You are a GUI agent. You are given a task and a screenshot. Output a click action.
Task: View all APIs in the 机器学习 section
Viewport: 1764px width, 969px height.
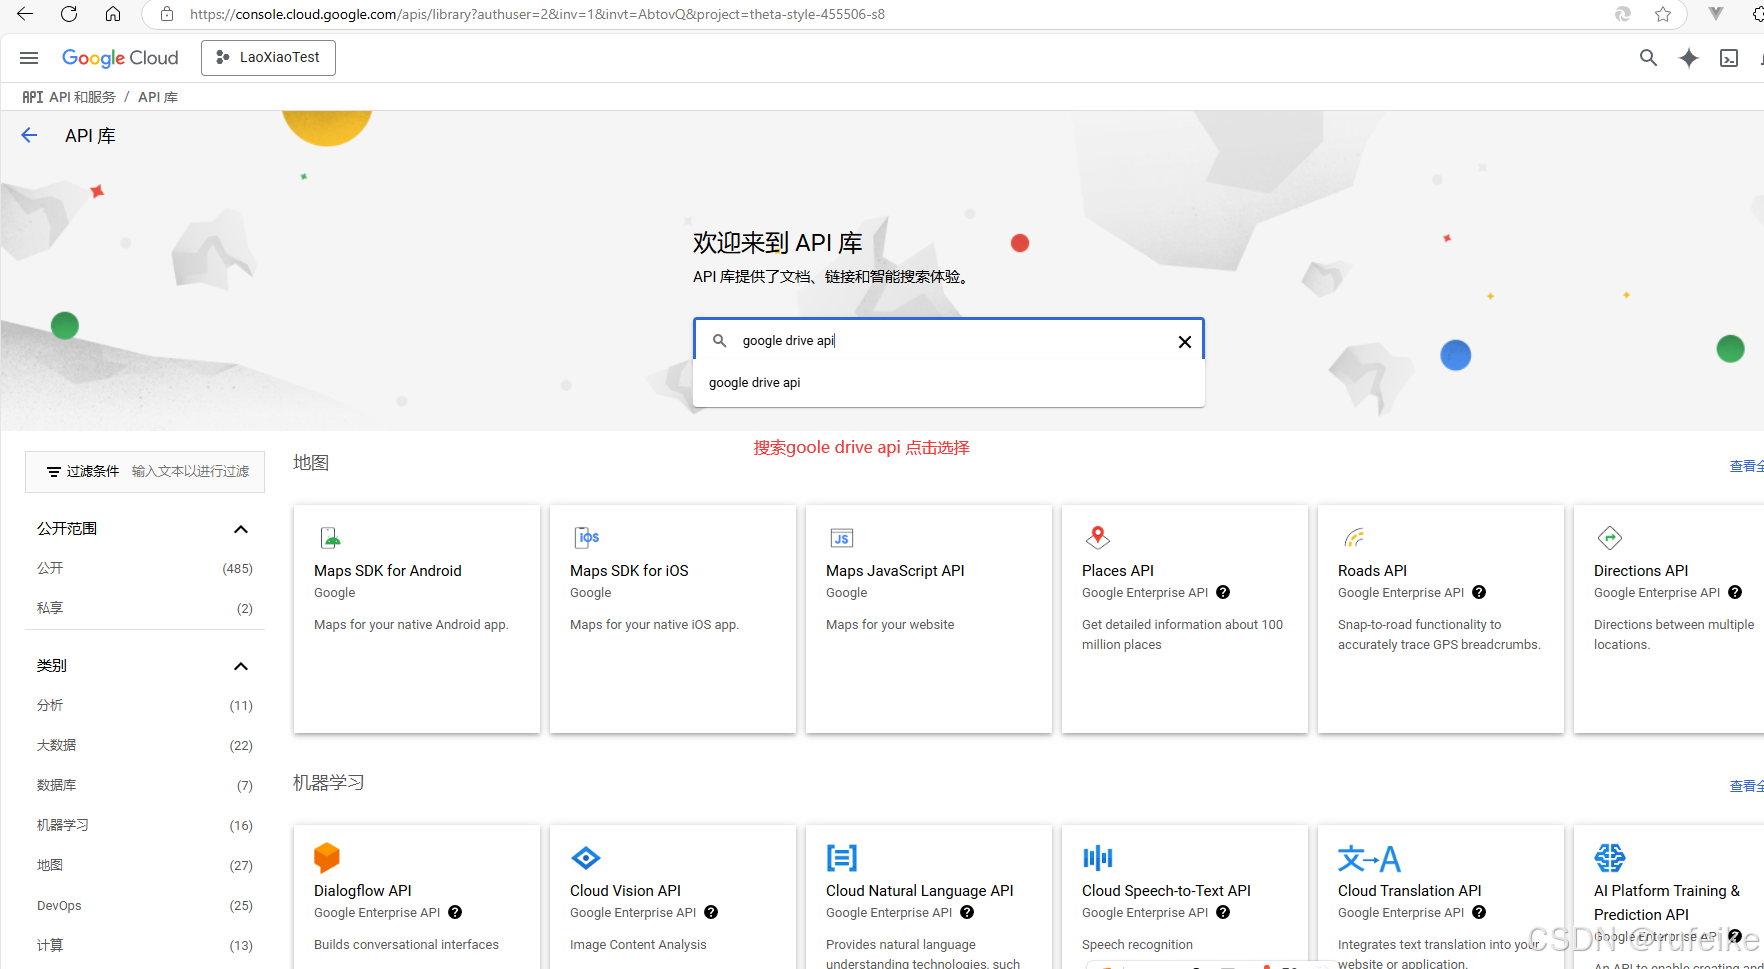click(1746, 786)
